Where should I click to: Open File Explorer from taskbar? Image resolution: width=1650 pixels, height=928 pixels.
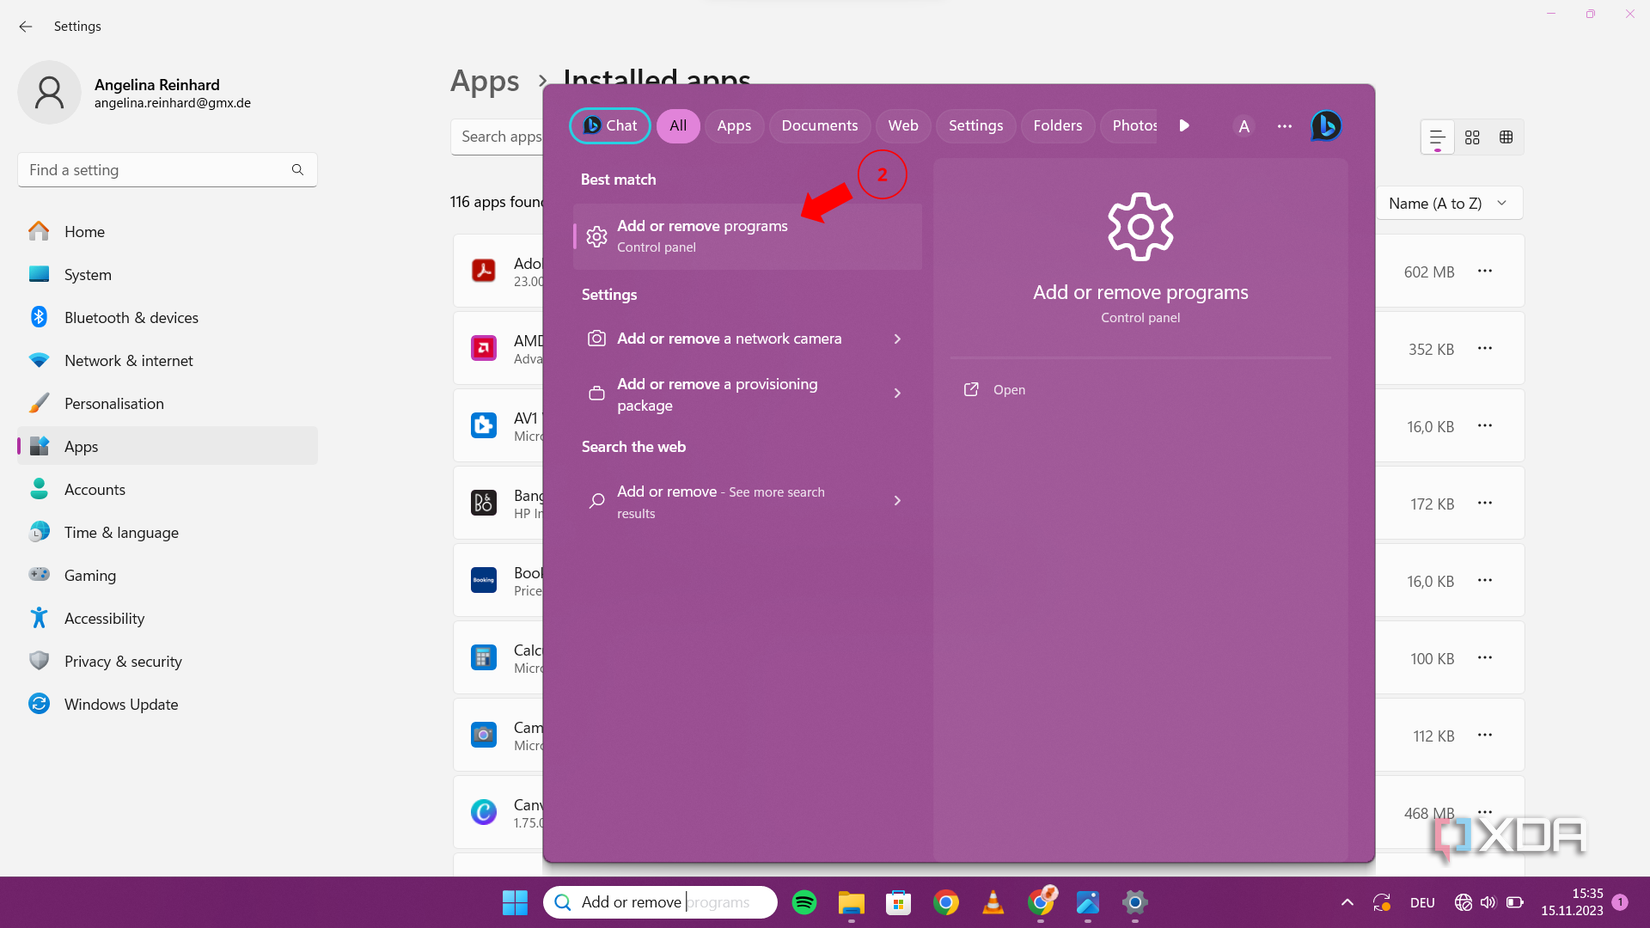pos(851,902)
